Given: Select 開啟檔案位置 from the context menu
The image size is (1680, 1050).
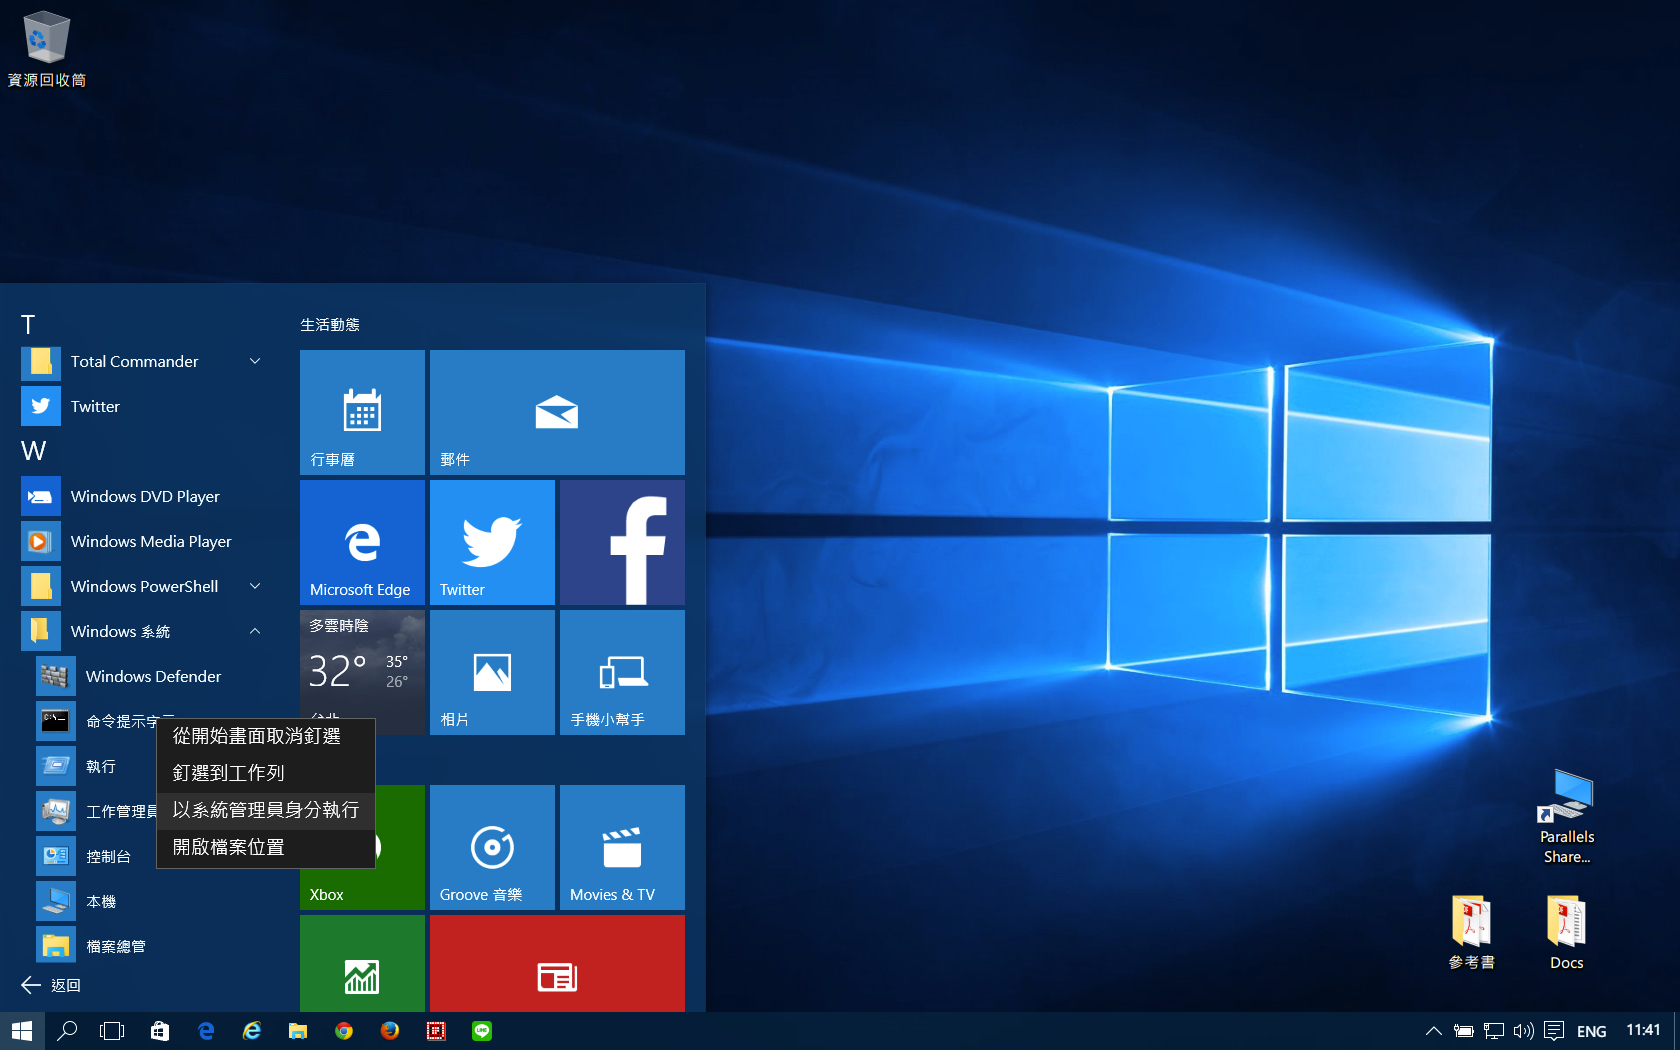Looking at the screenshot, I should 265,847.
